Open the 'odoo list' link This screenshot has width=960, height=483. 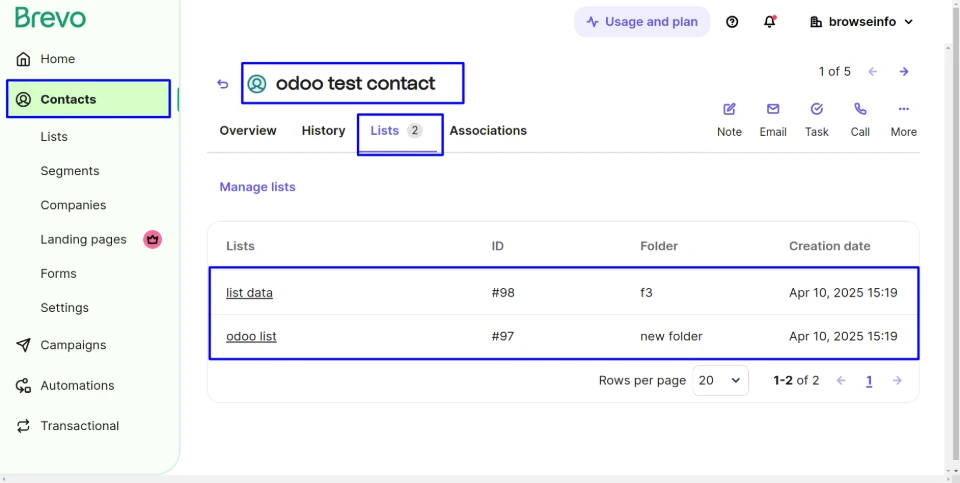coord(251,337)
